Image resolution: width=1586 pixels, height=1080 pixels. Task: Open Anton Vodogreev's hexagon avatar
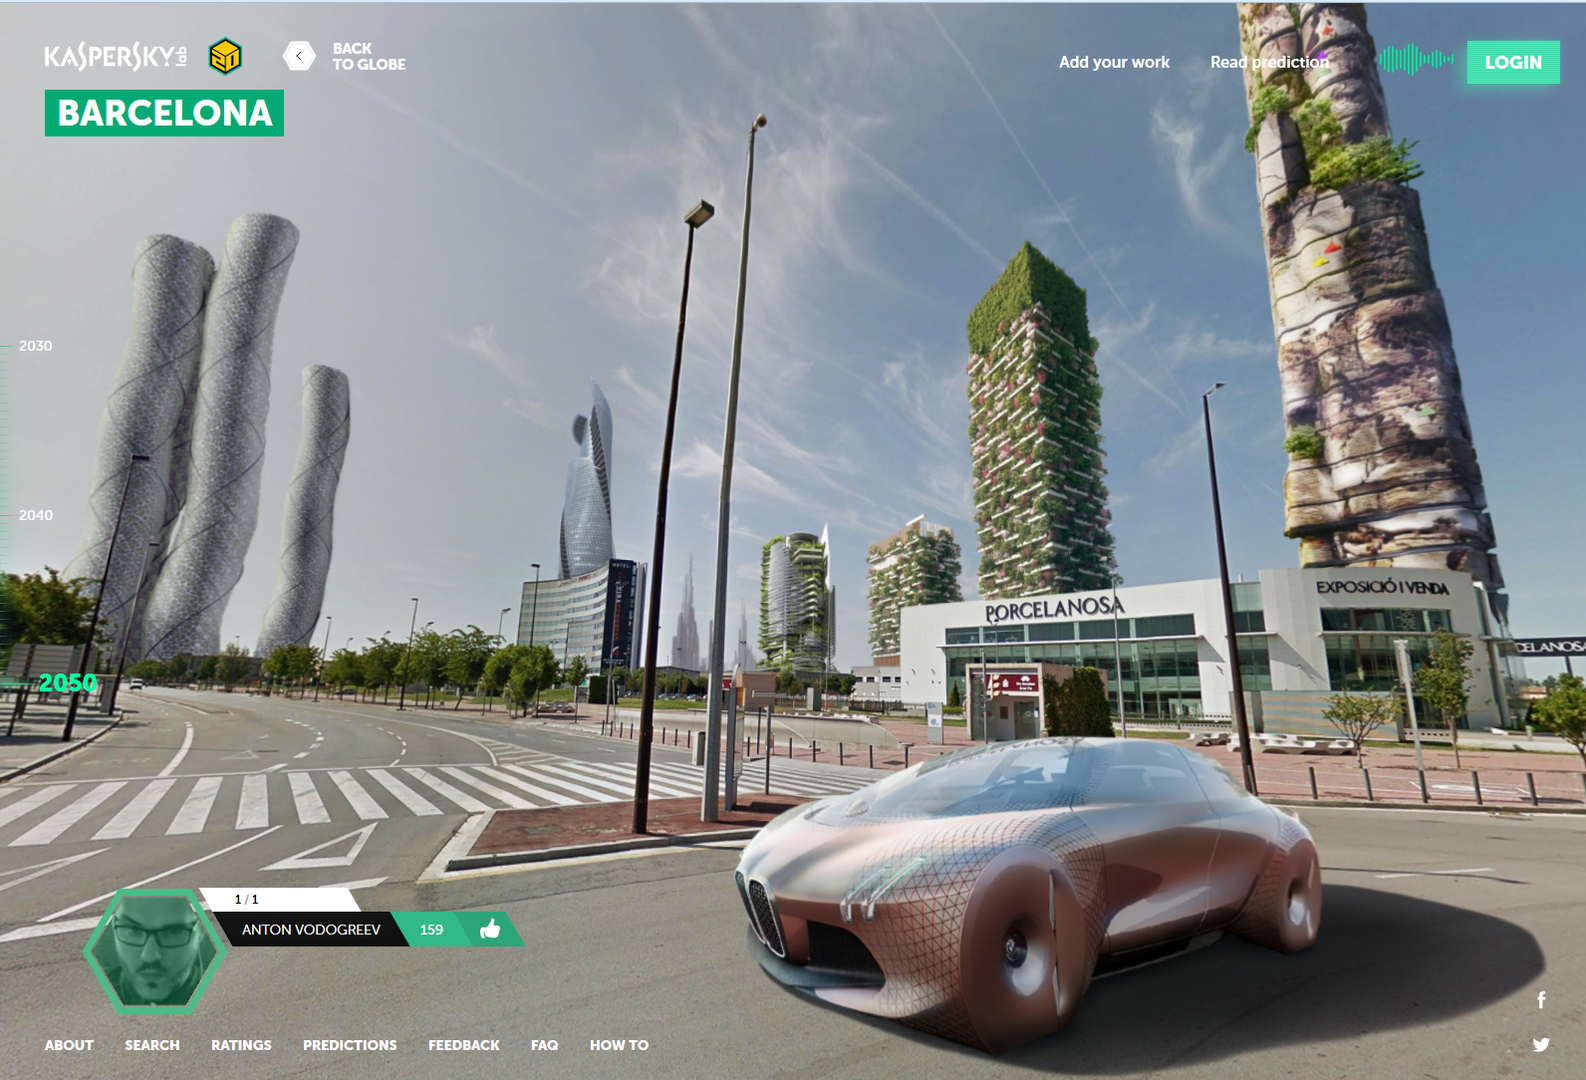pyautogui.click(x=154, y=951)
